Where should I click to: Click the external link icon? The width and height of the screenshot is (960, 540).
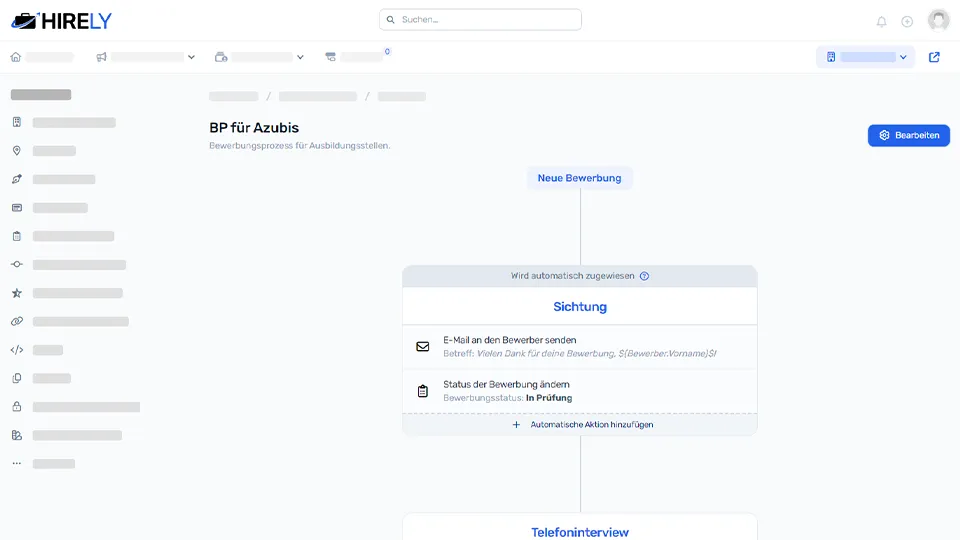[x=934, y=57]
